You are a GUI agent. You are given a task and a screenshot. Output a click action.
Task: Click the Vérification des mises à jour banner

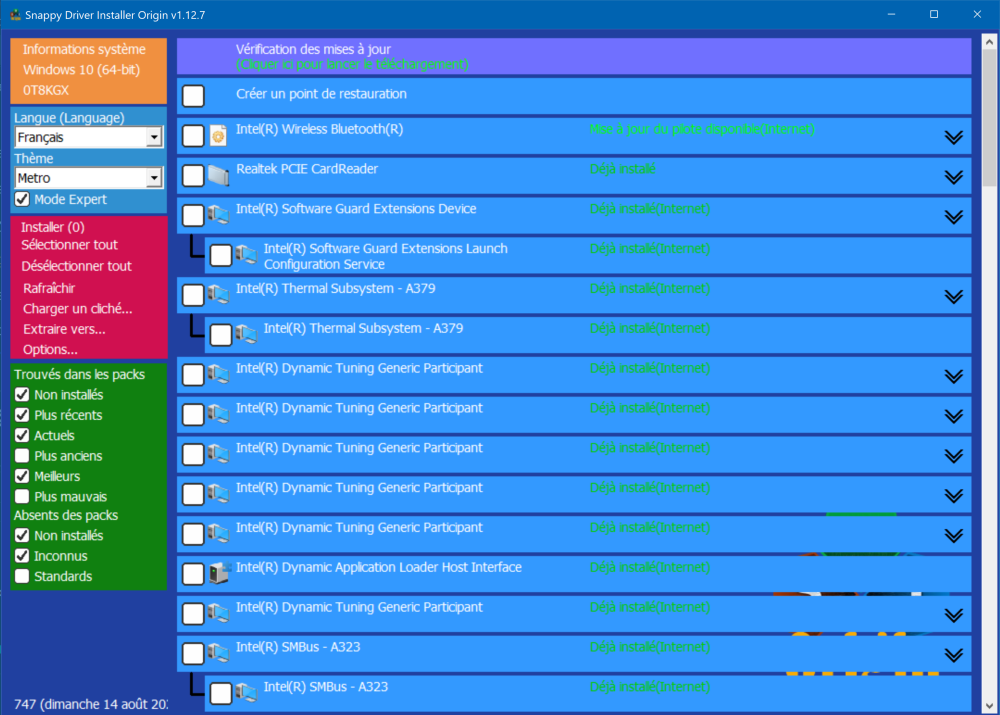(574, 56)
